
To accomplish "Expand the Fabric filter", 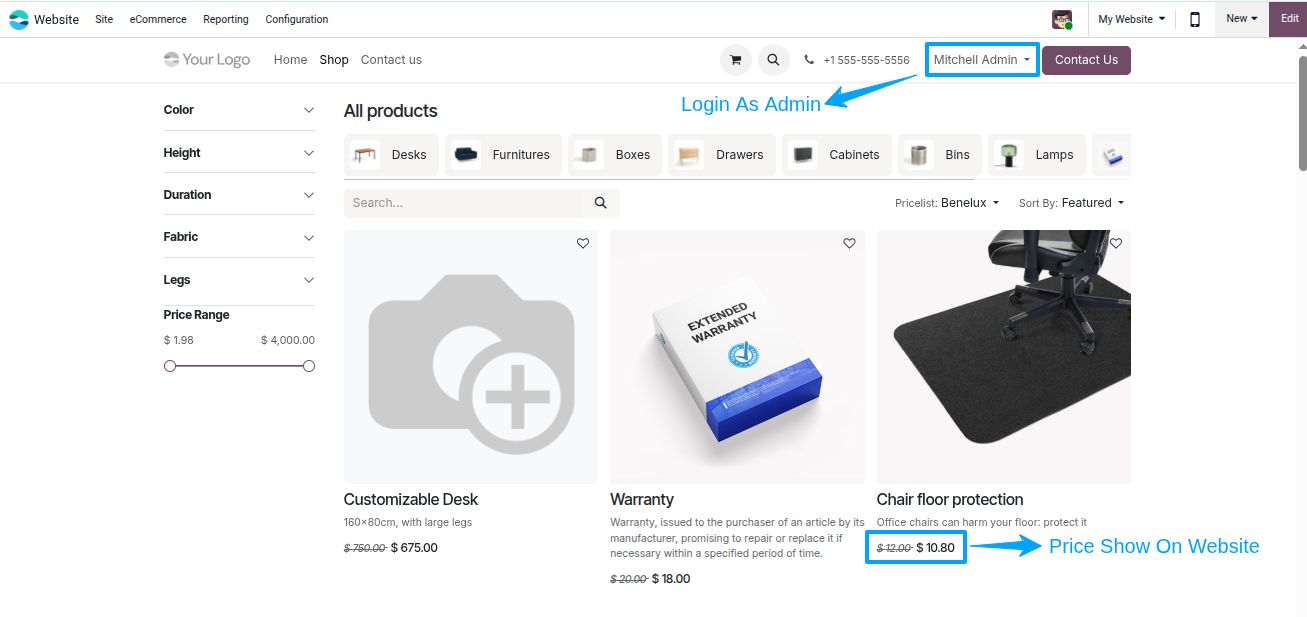I will click(x=239, y=237).
